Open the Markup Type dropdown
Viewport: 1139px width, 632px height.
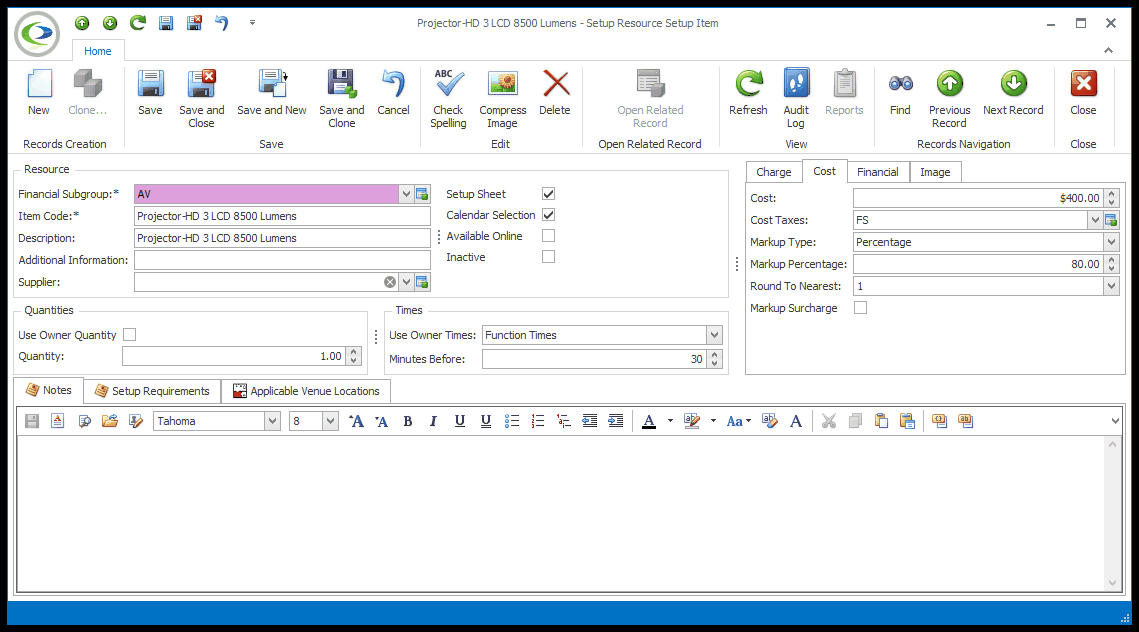pos(1111,242)
